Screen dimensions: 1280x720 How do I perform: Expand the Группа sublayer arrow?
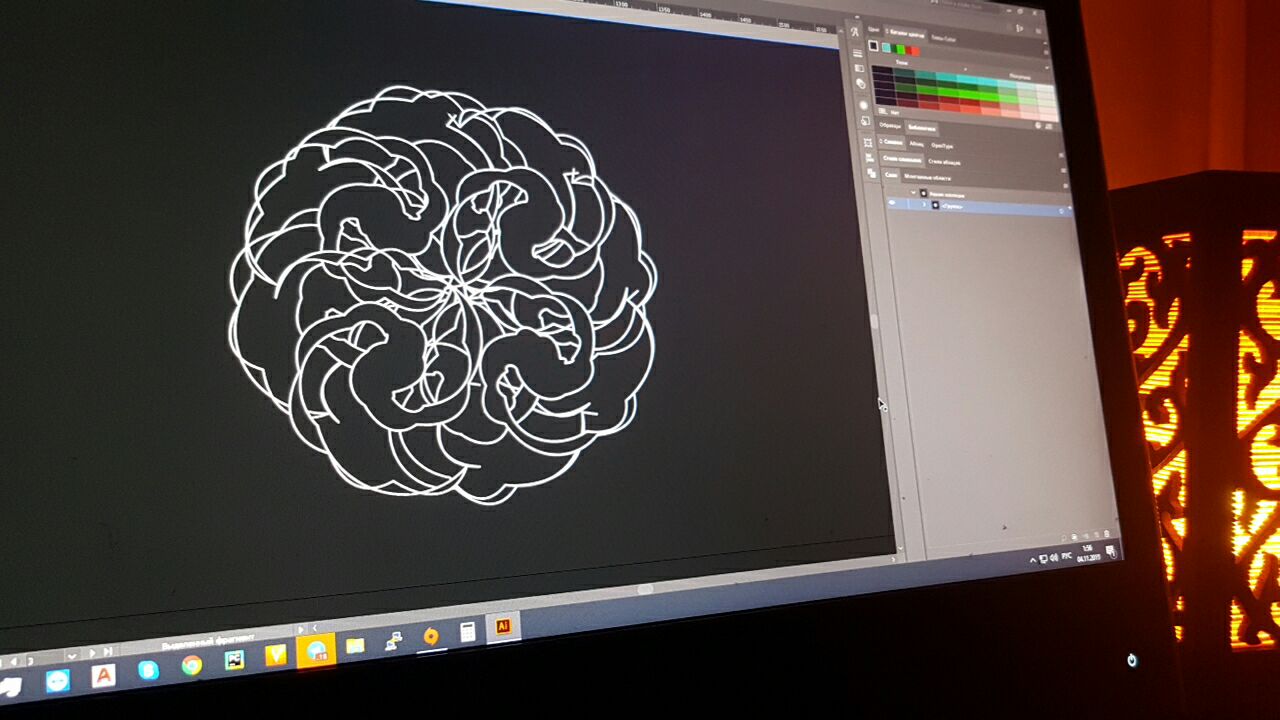(924, 204)
